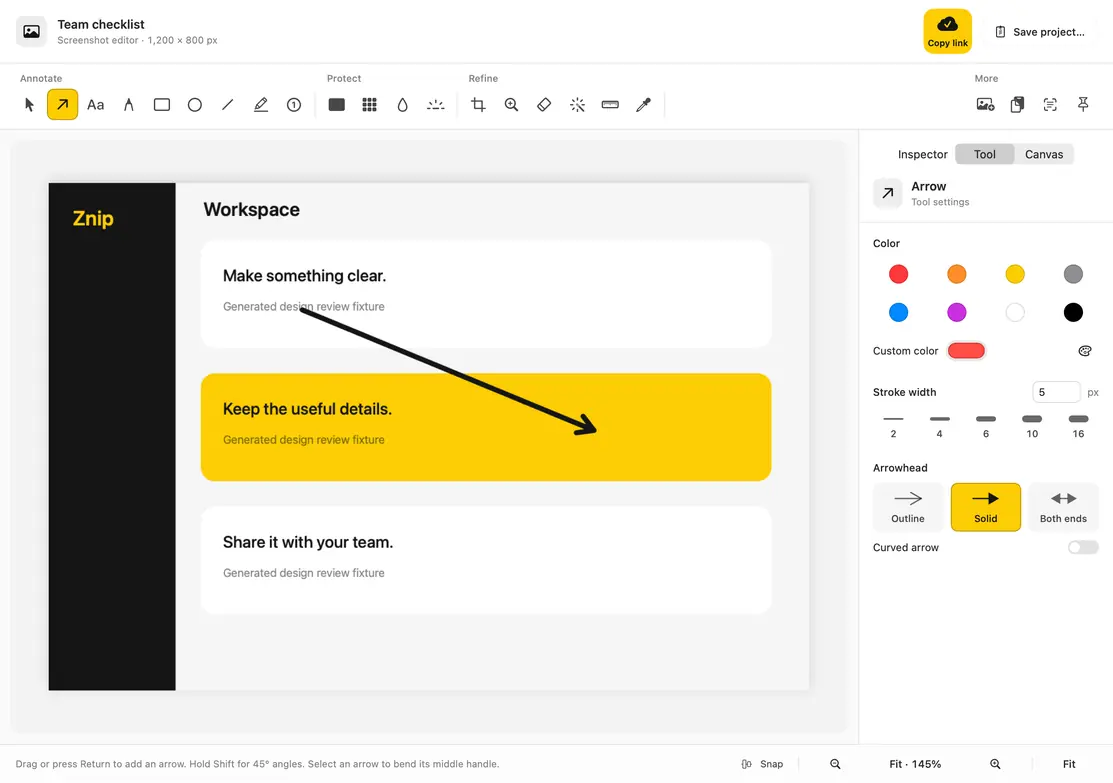Pick the gray color swatch
Image resolution: width=1113 pixels, height=783 pixels.
pos(1073,274)
